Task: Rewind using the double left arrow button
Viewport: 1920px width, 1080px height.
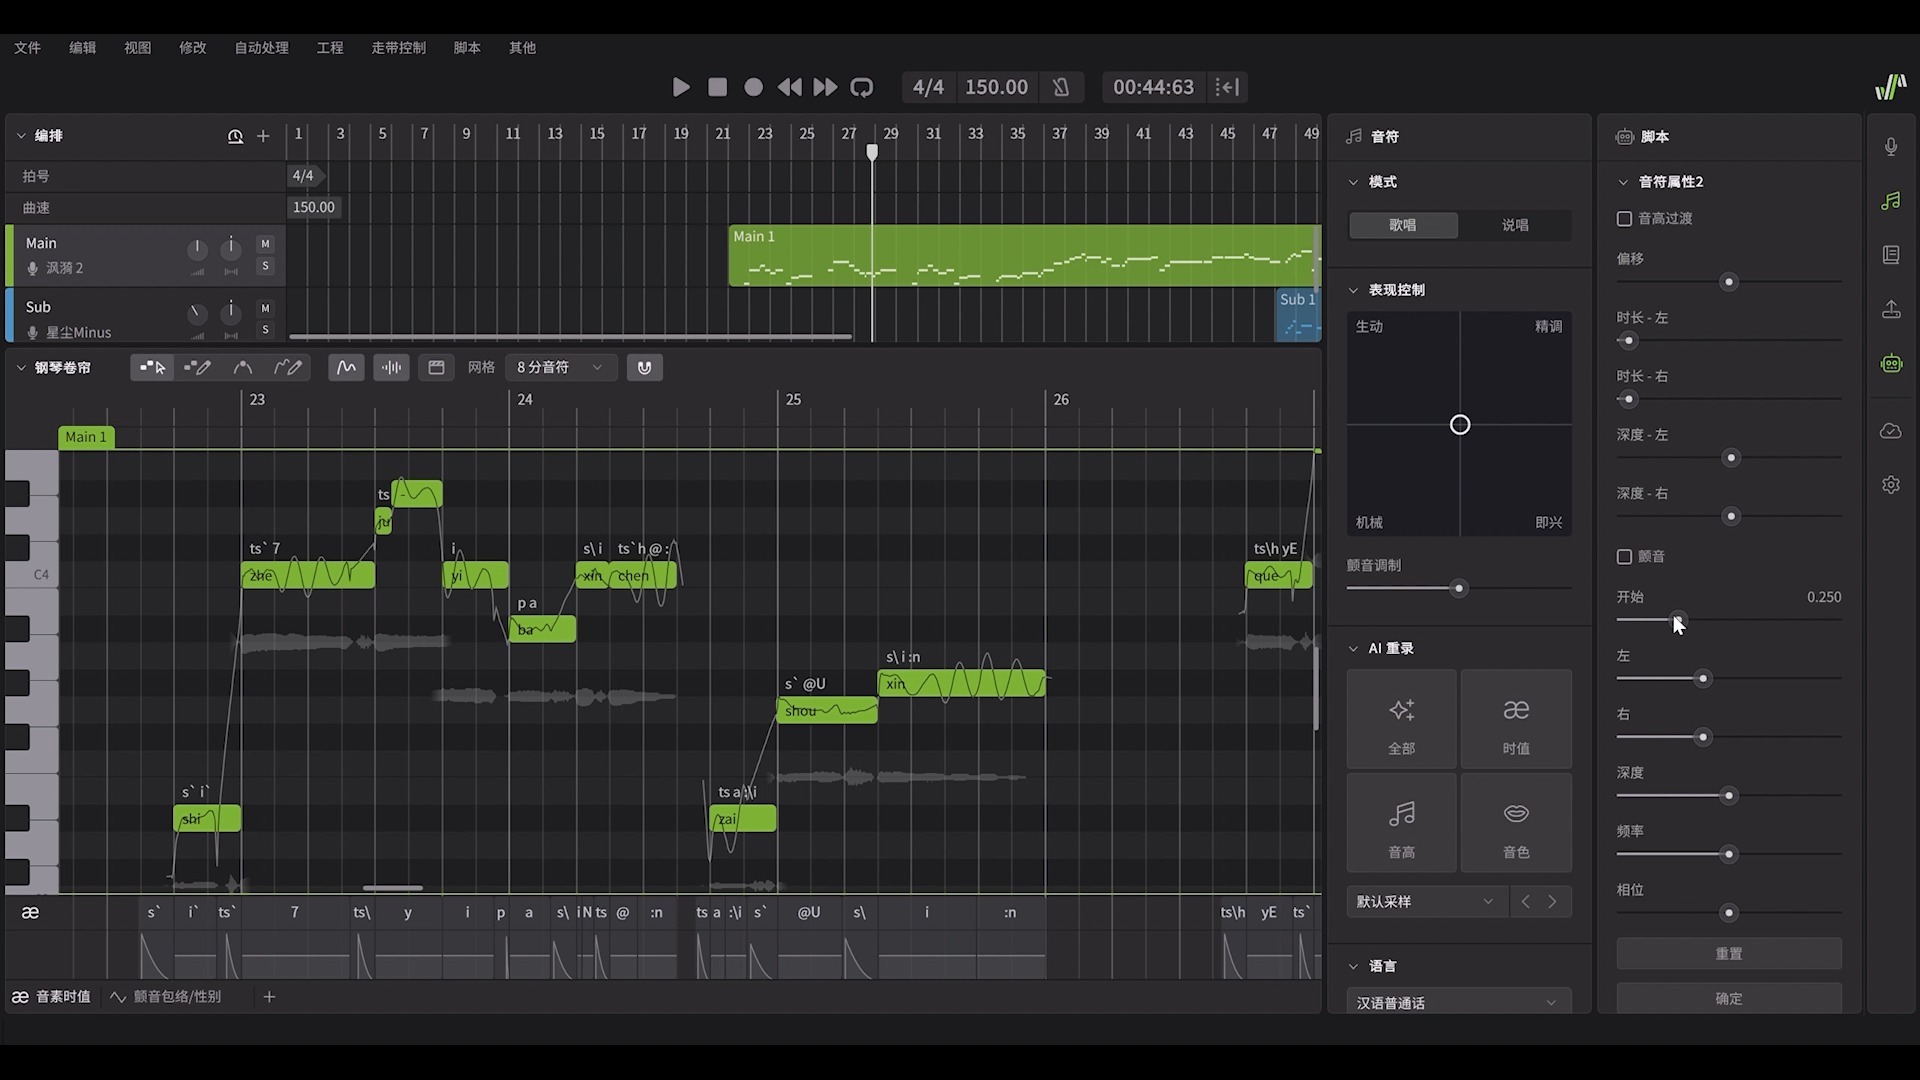Action: pos(789,87)
